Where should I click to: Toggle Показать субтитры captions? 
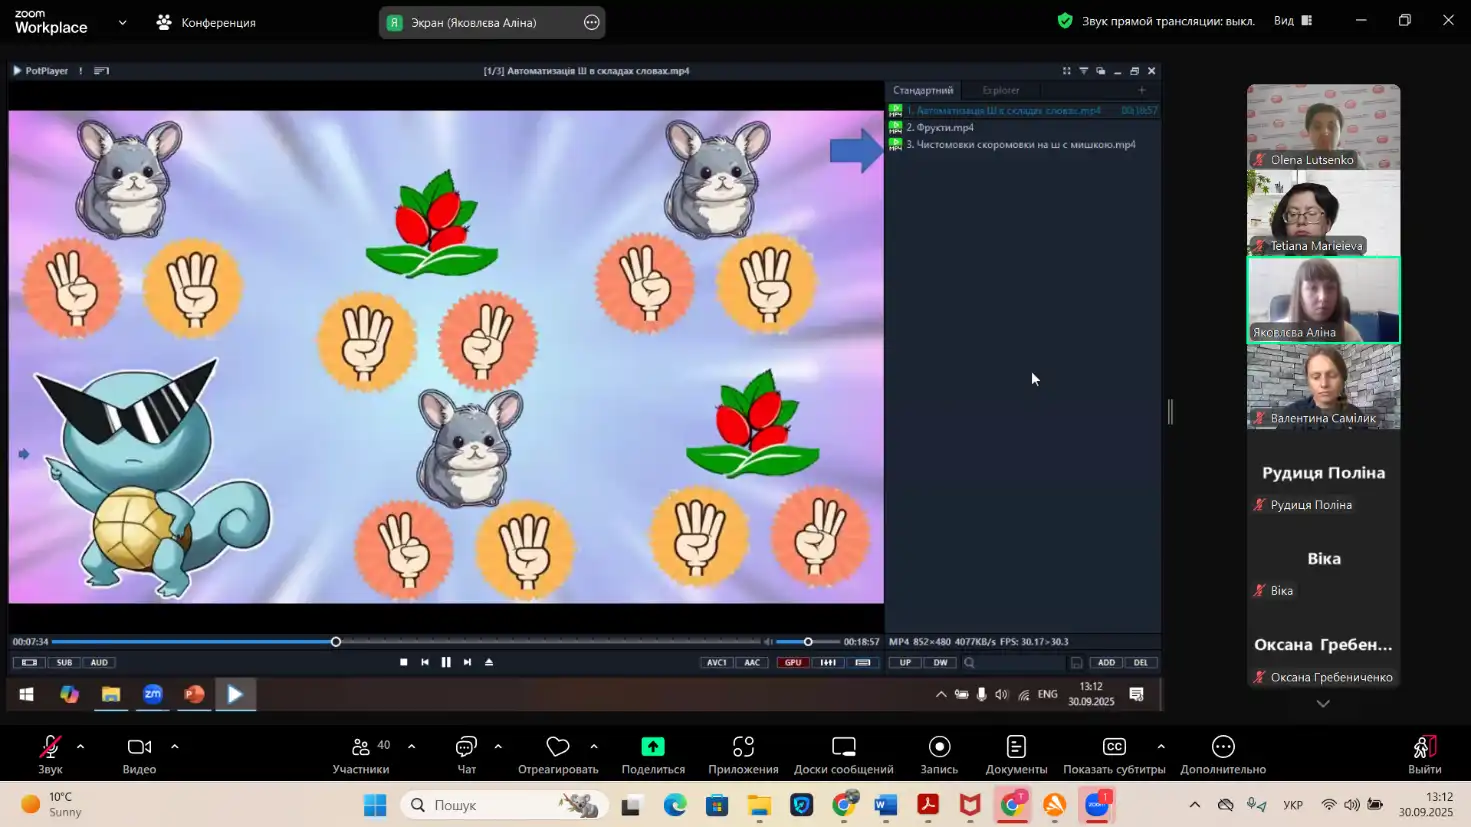[1114, 754]
